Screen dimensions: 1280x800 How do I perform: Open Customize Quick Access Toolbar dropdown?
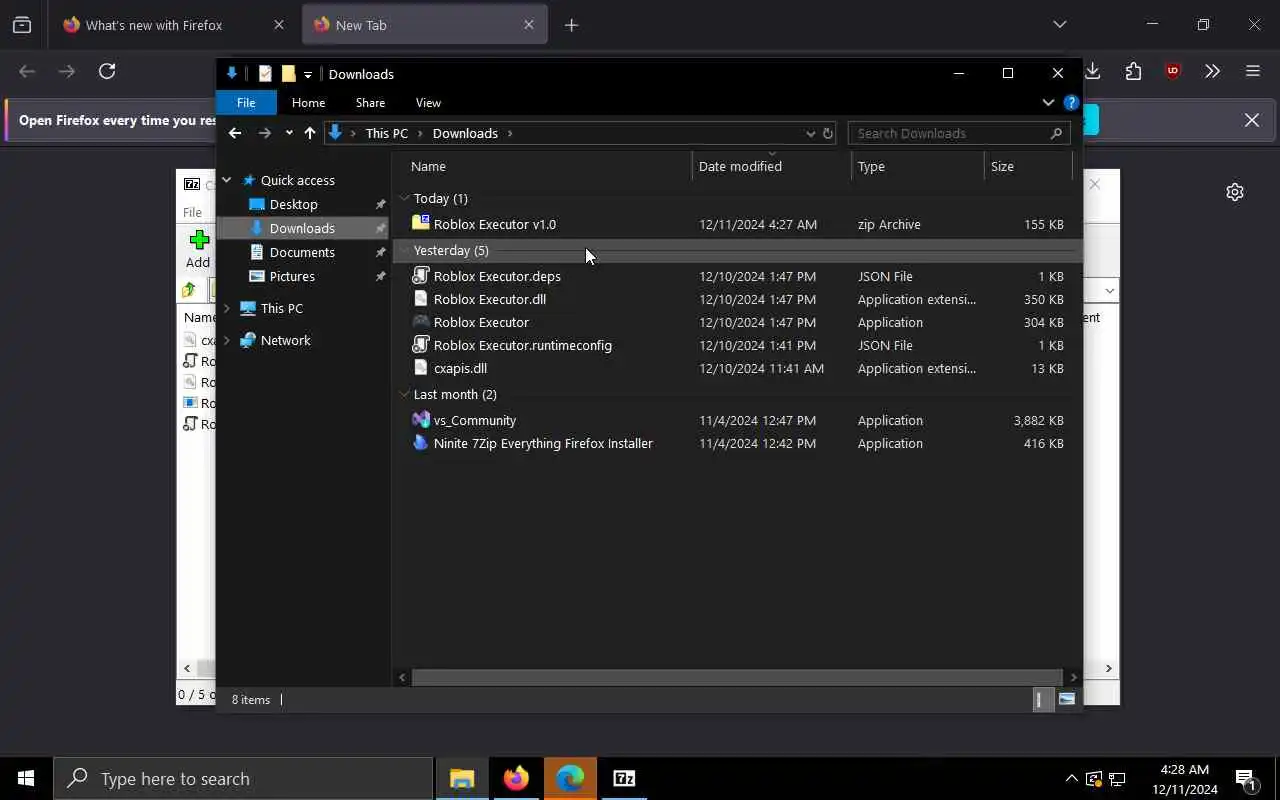[x=308, y=74]
